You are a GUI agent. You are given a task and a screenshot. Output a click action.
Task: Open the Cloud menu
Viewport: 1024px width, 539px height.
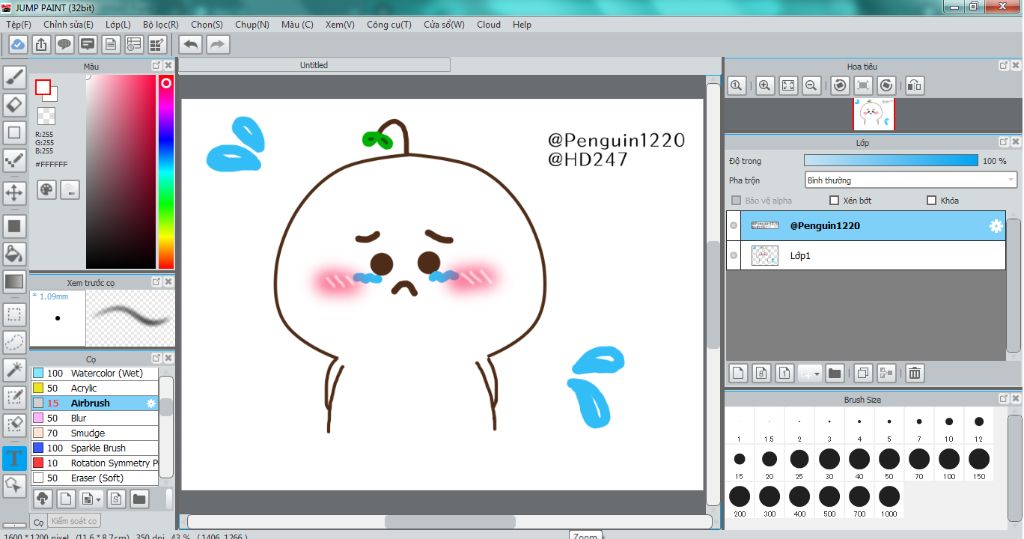click(488, 25)
